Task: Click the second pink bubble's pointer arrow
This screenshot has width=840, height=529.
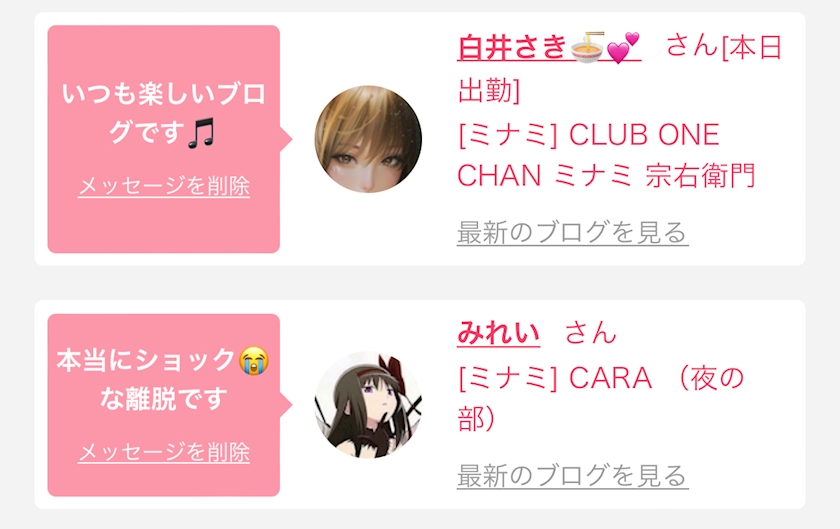Action: (286, 405)
